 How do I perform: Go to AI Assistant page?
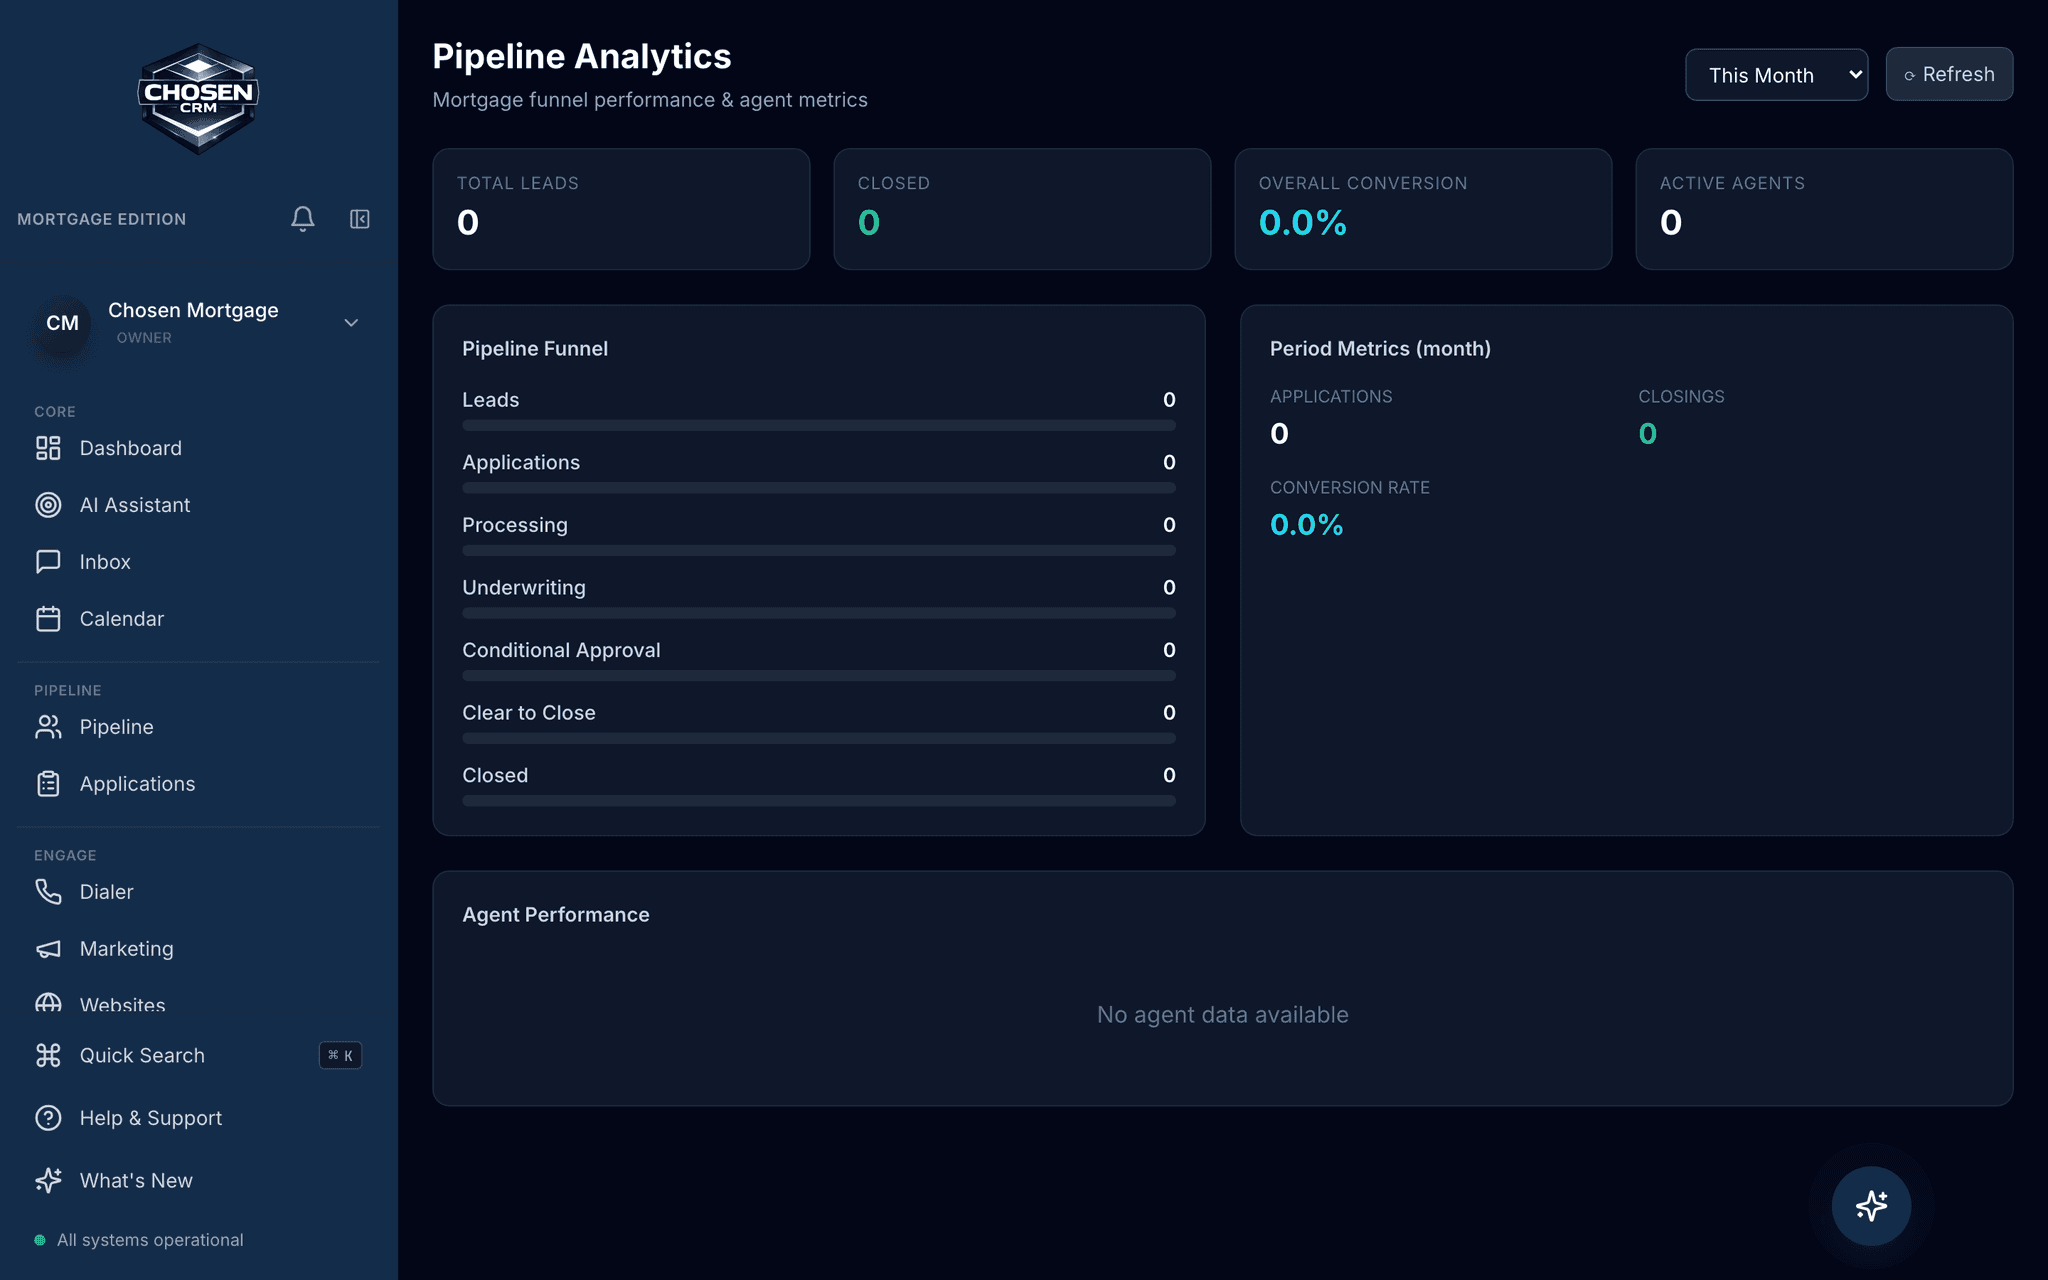click(x=198, y=505)
